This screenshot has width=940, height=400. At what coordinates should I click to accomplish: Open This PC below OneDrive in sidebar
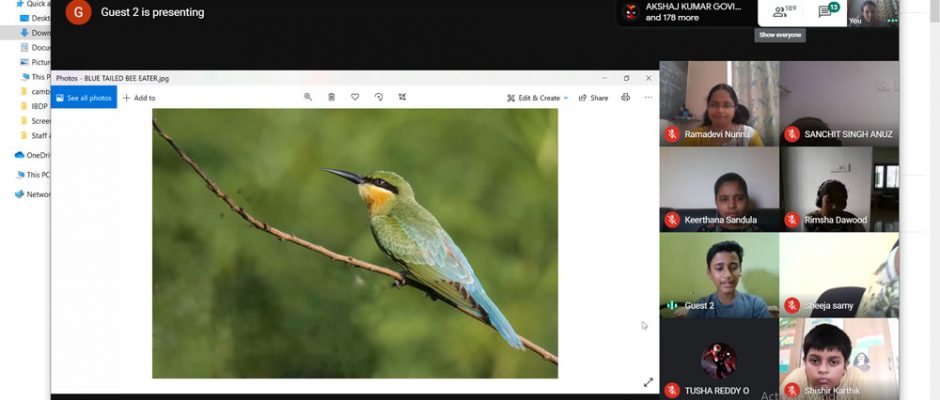point(33,175)
